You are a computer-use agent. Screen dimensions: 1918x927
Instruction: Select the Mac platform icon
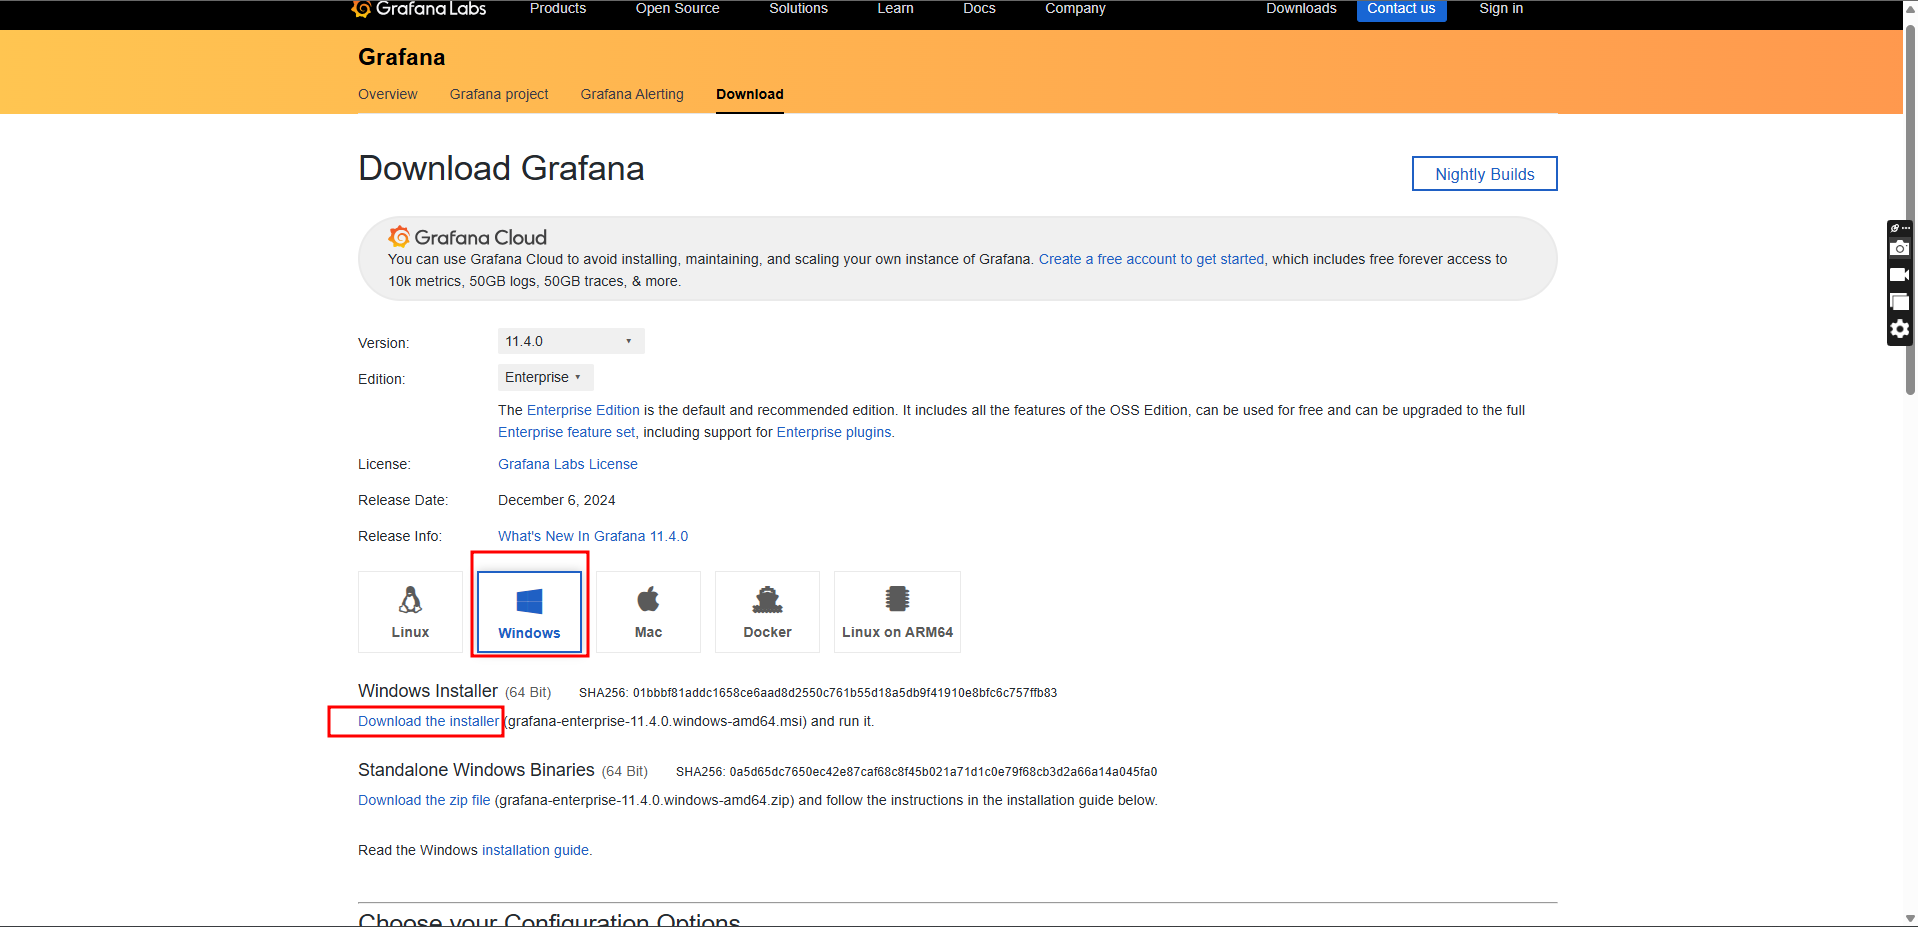point(648,612)
